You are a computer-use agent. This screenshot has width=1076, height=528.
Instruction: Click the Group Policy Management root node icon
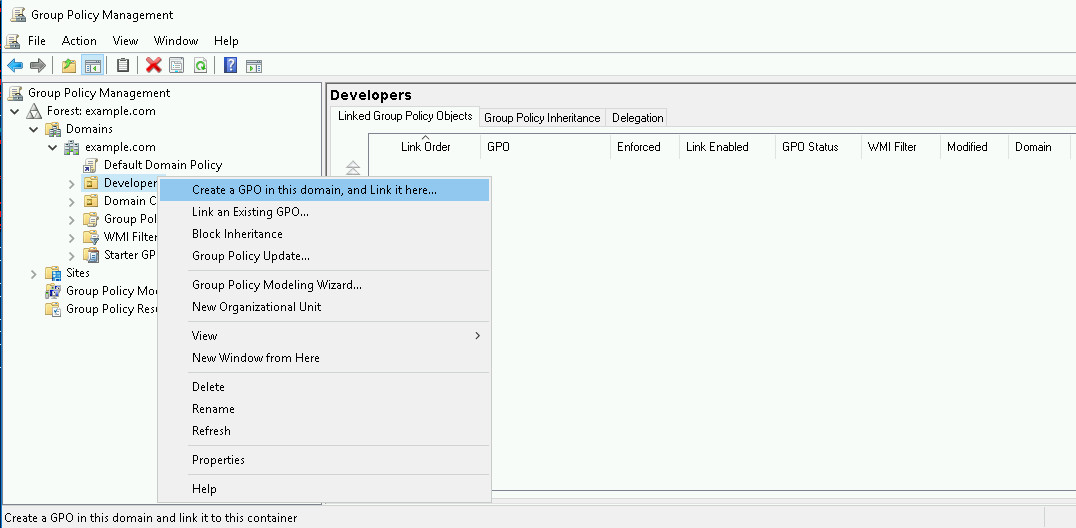[15, 93]
